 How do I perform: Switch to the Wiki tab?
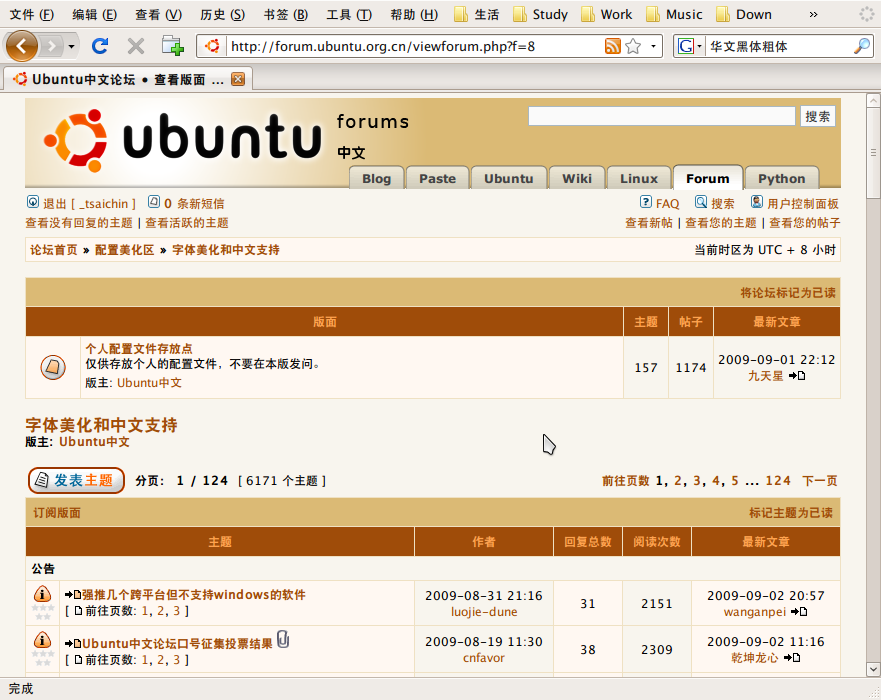(x=577, y=178)
